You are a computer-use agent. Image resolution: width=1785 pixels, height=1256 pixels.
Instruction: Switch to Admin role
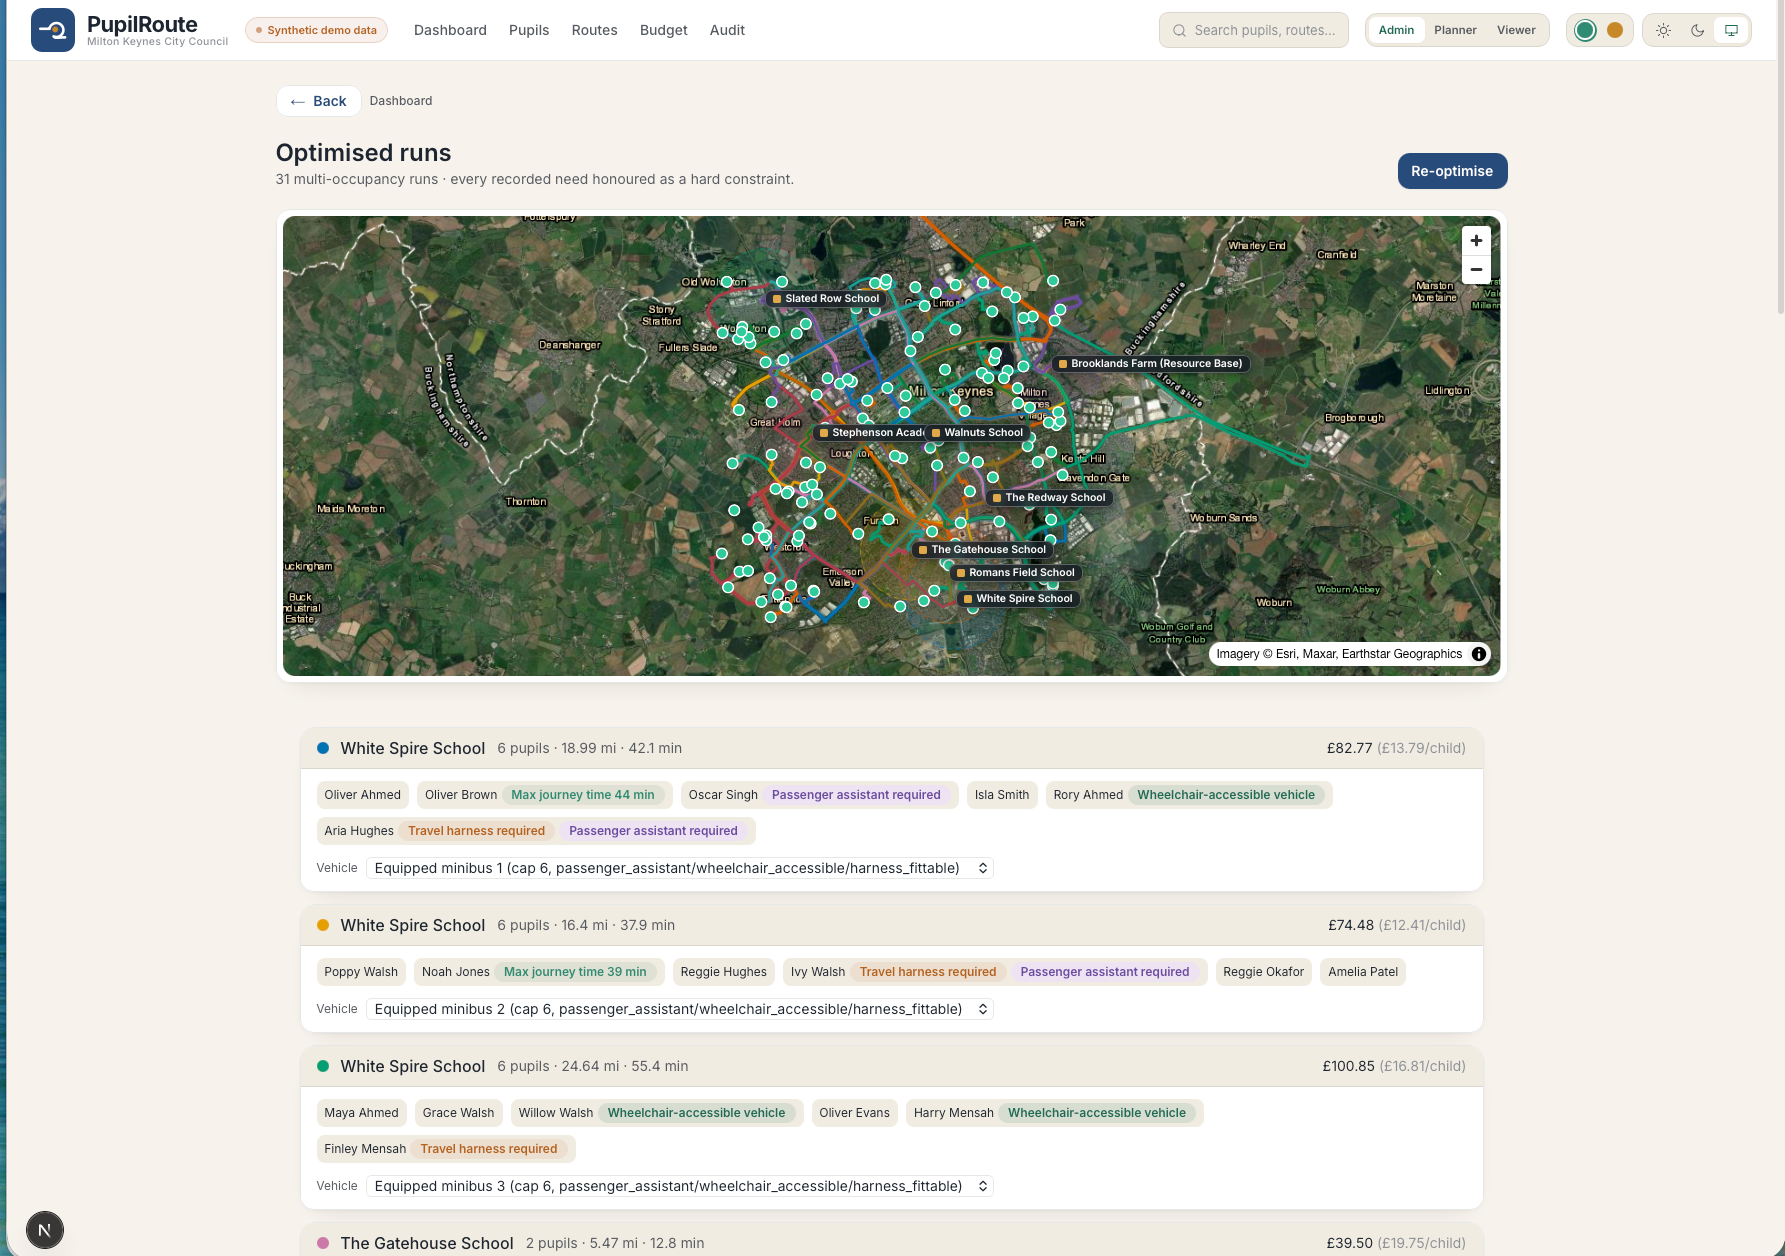tap(1396, 30)
